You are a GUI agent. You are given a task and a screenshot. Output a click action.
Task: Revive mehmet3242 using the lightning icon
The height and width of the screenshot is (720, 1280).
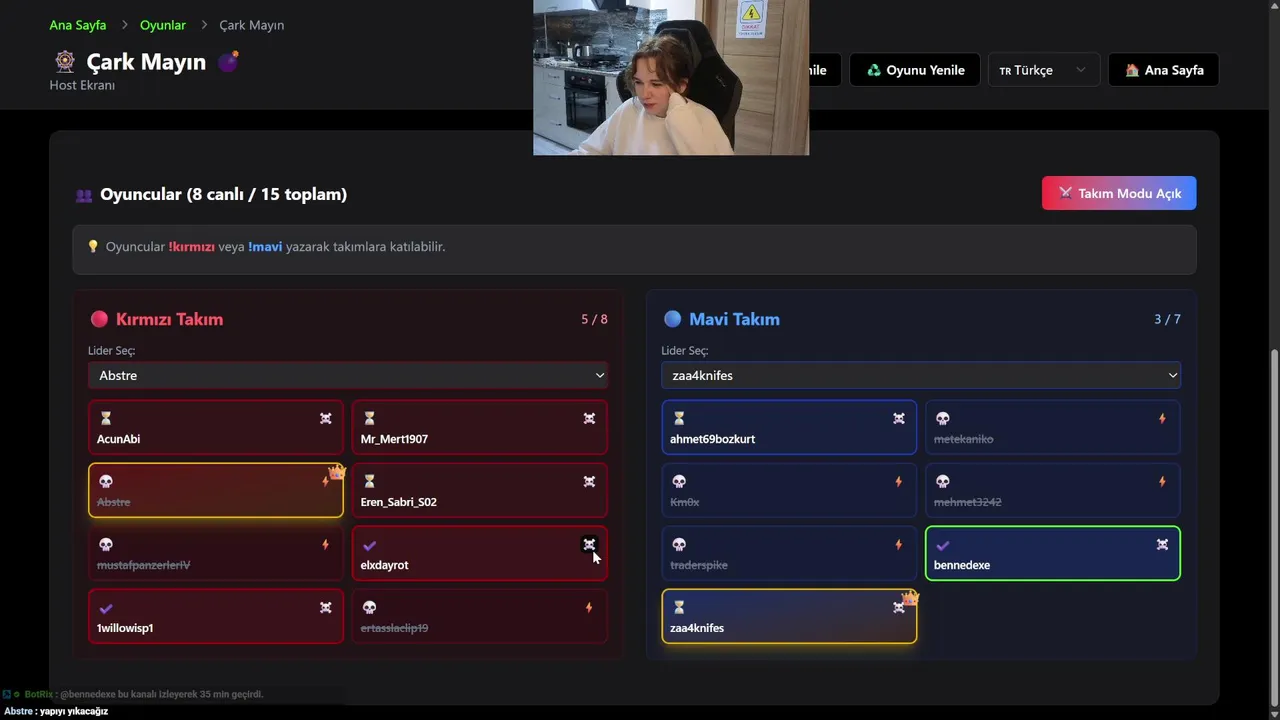tap(1162, 481)
